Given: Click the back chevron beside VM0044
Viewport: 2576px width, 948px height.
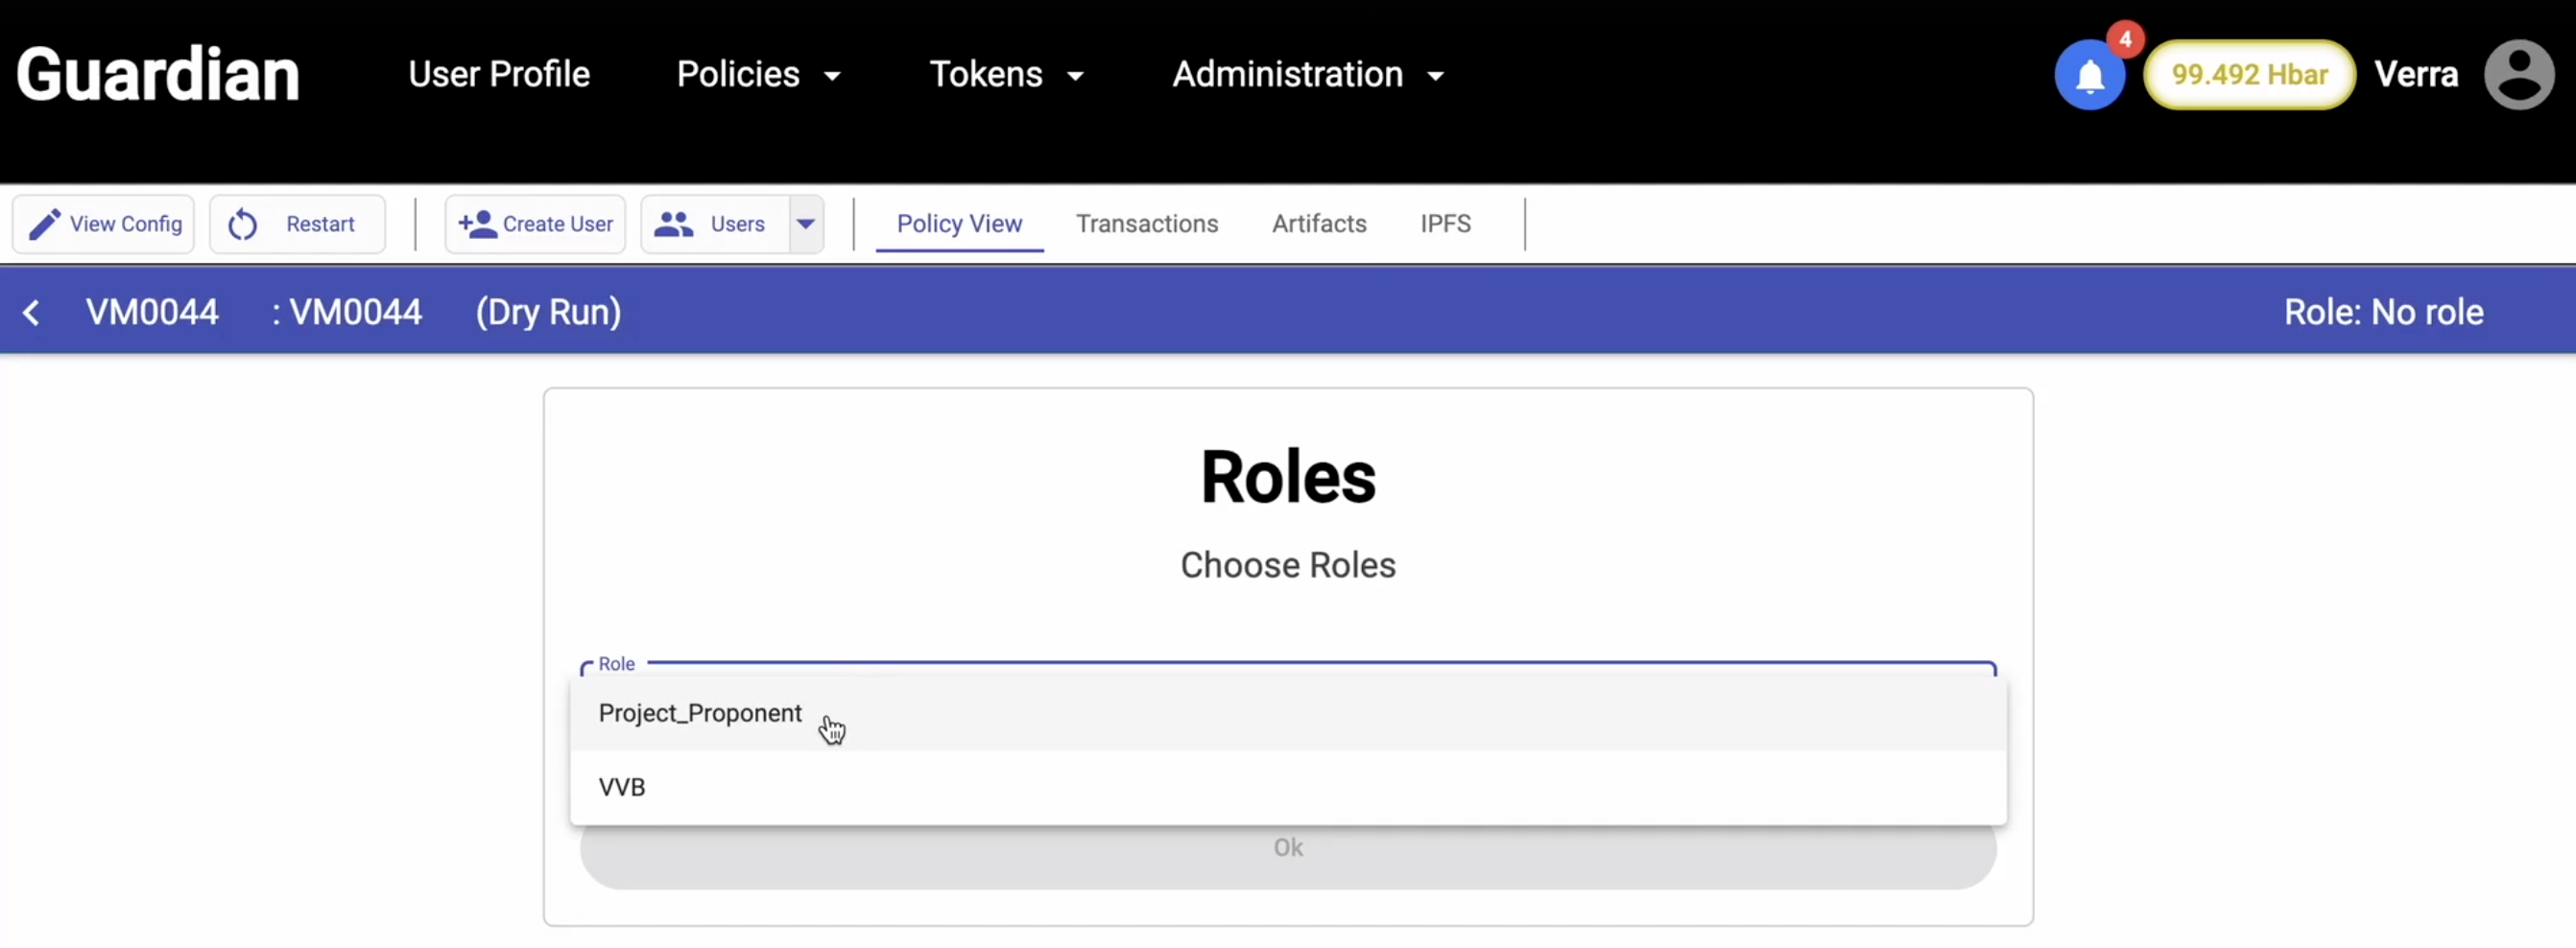Looking at the screenshot, I should [32, 313].
